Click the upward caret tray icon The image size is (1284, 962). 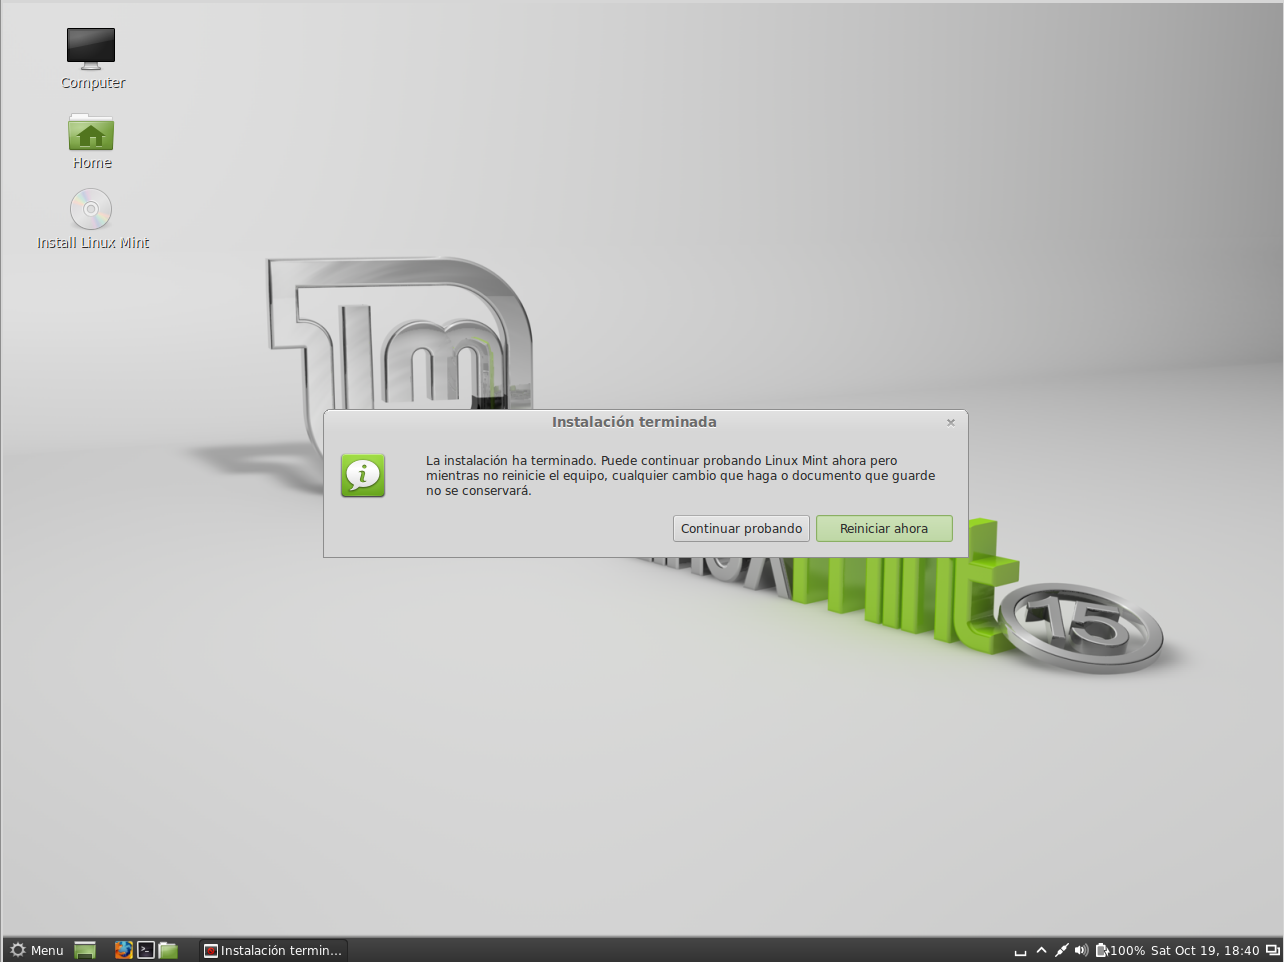[x=1041, y=950]
